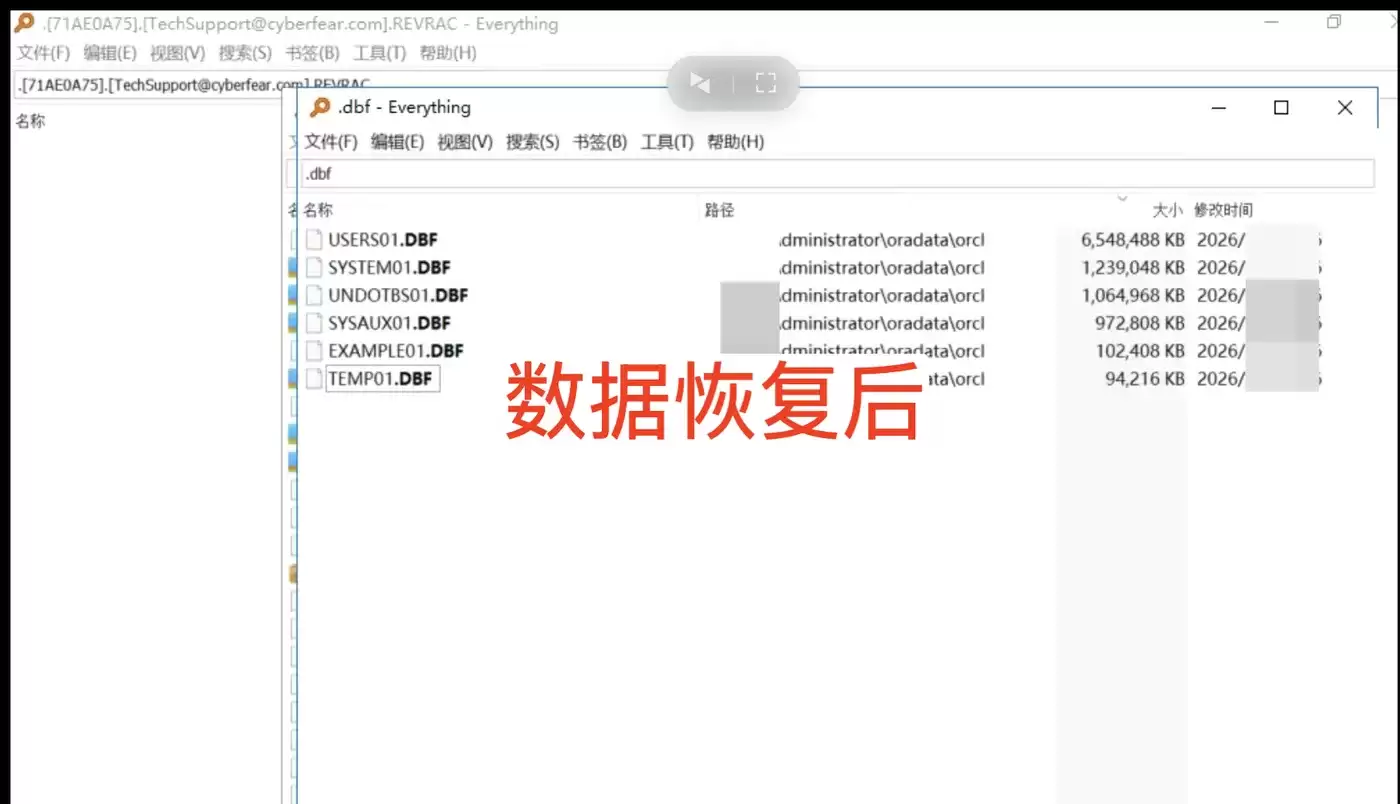Select the UNDOTBS01.DBF file name
1400x804 pixels.
coord(398,296)
